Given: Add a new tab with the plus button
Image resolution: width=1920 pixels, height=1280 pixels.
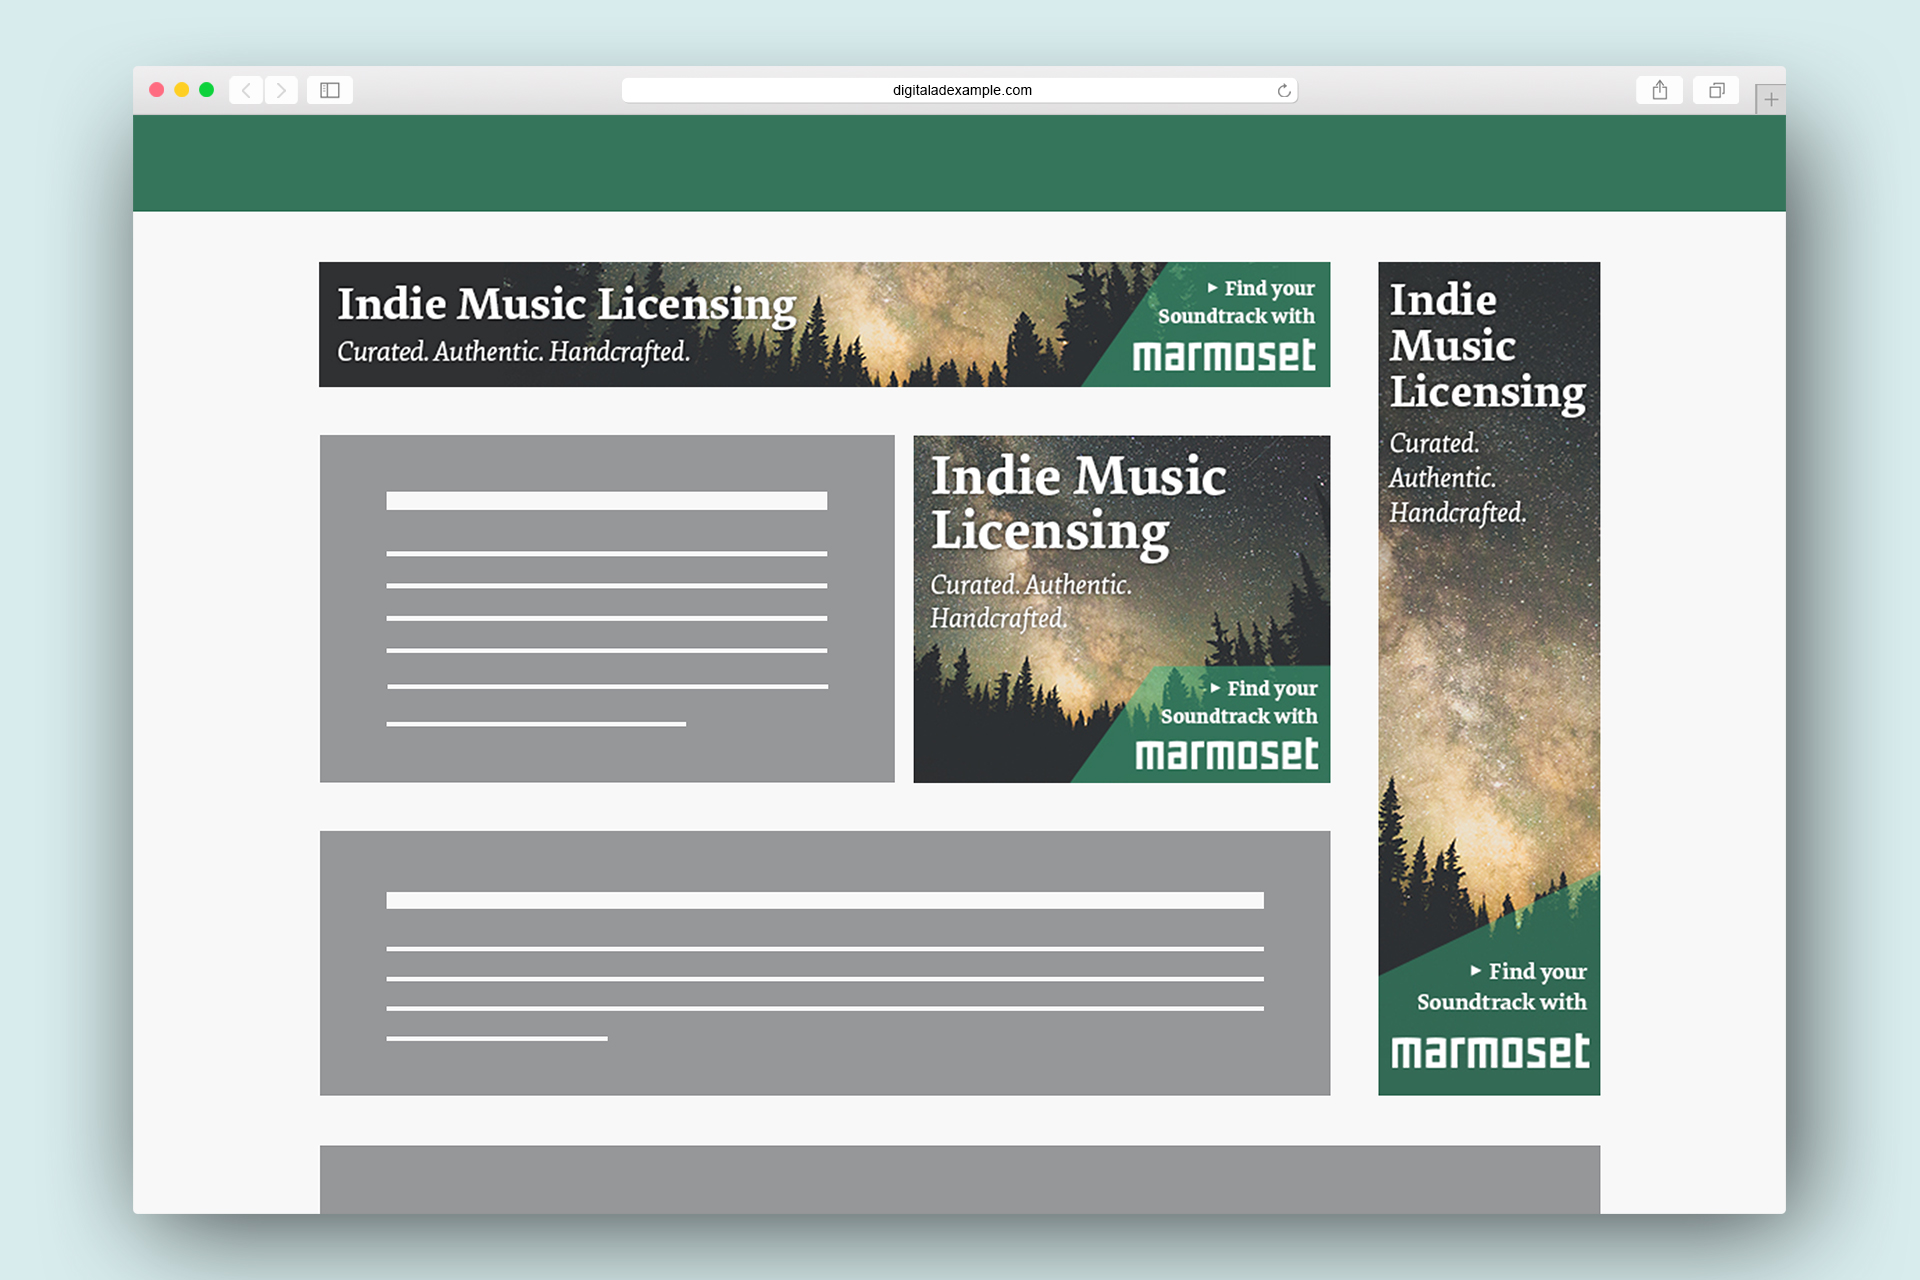Looking at the screenshot, I should point(1770,99).
